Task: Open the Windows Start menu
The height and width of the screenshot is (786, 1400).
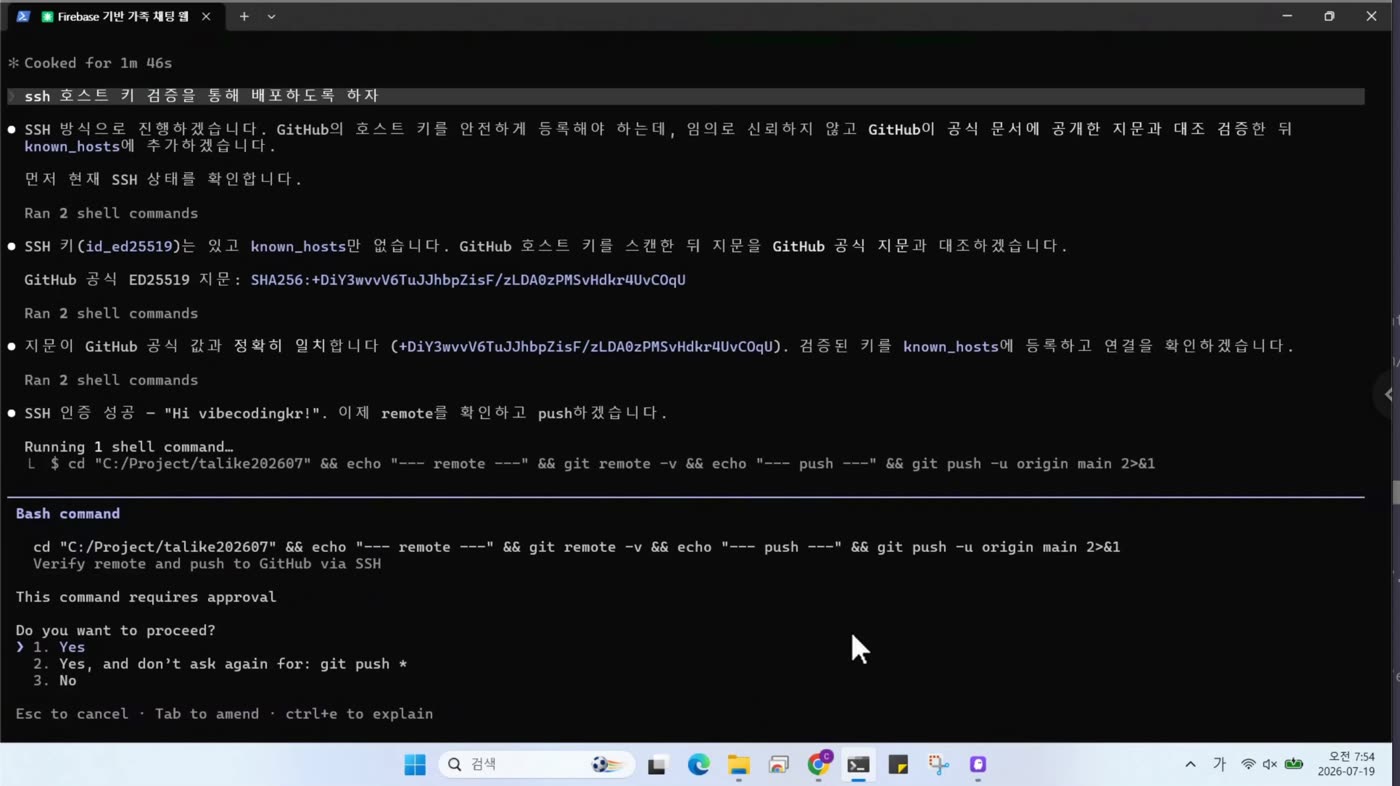Action: (415, 765)
